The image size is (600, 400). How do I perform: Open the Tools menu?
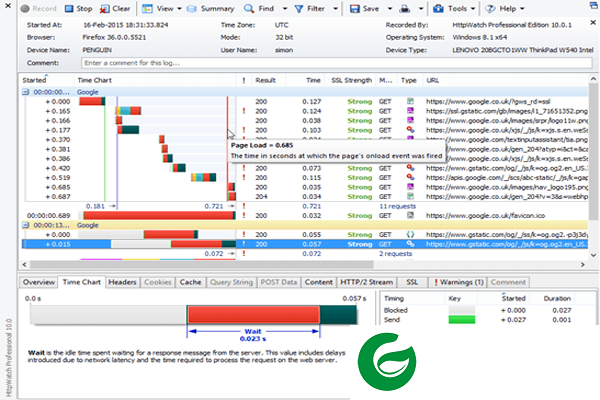click(x=454, y=8)
